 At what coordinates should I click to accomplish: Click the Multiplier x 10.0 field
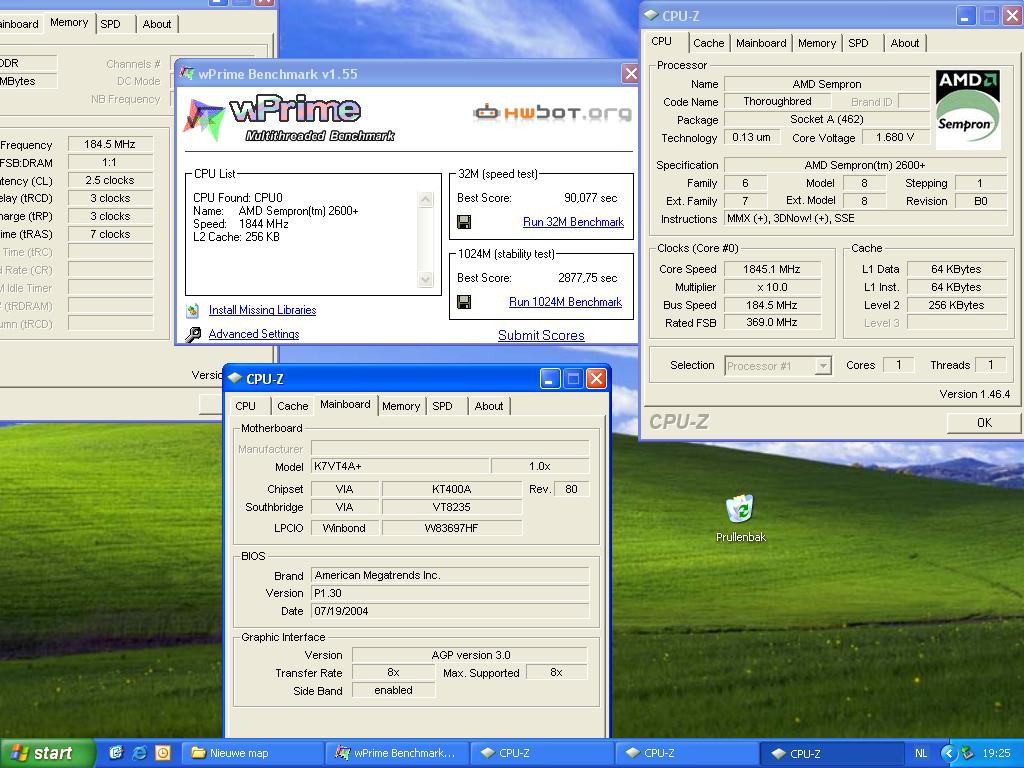coord(772,287)
